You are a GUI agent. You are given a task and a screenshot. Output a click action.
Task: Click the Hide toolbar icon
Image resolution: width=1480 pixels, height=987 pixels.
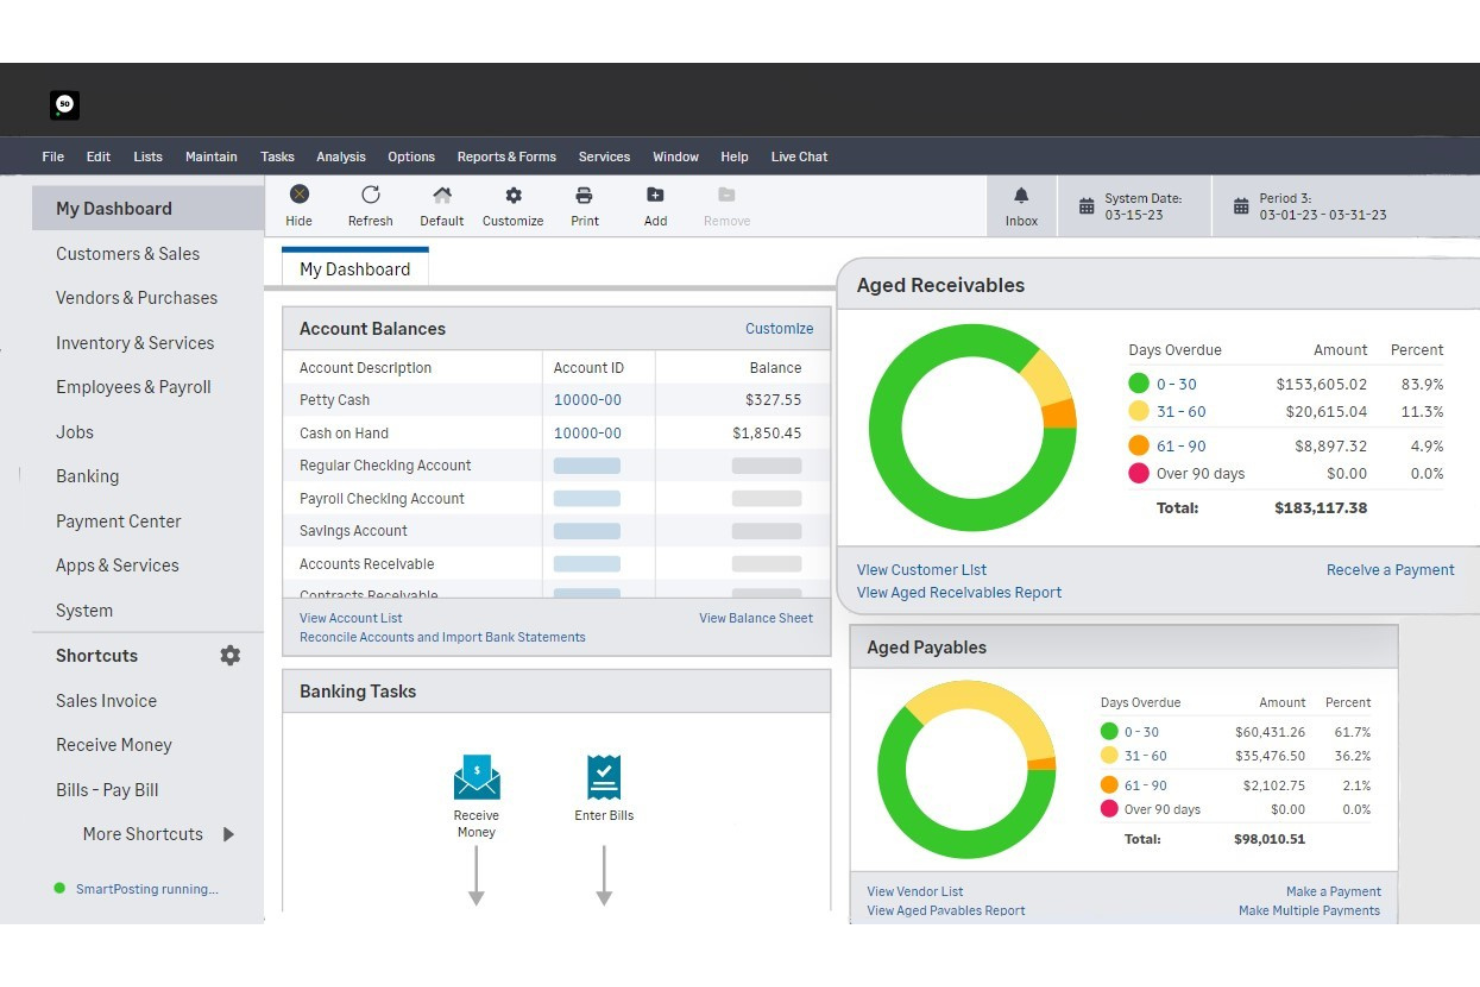point(299,194)
